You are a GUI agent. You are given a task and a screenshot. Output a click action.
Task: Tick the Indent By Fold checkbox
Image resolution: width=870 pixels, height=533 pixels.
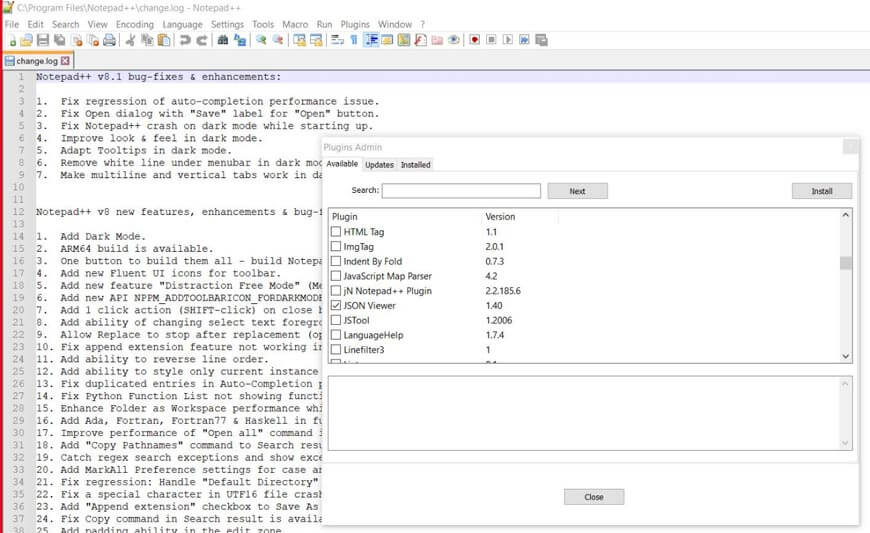(336, 261)
